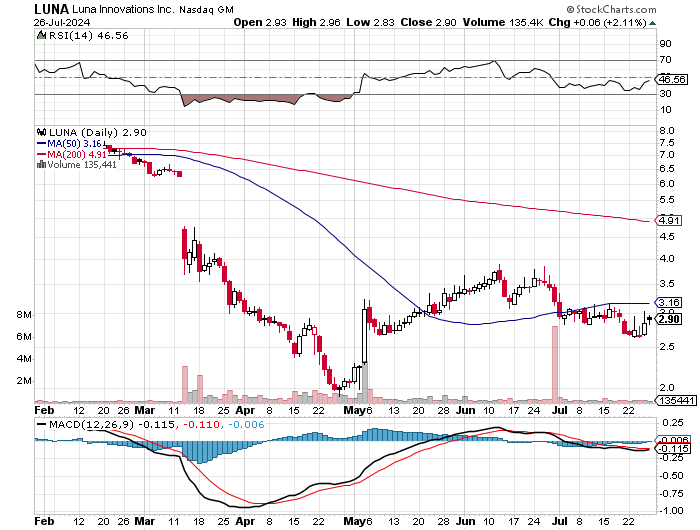The image size is (700, 530).
Task: Click the -0.110 signal value in MACD legend
Action: pyautogui.click(x=200, y=424)
